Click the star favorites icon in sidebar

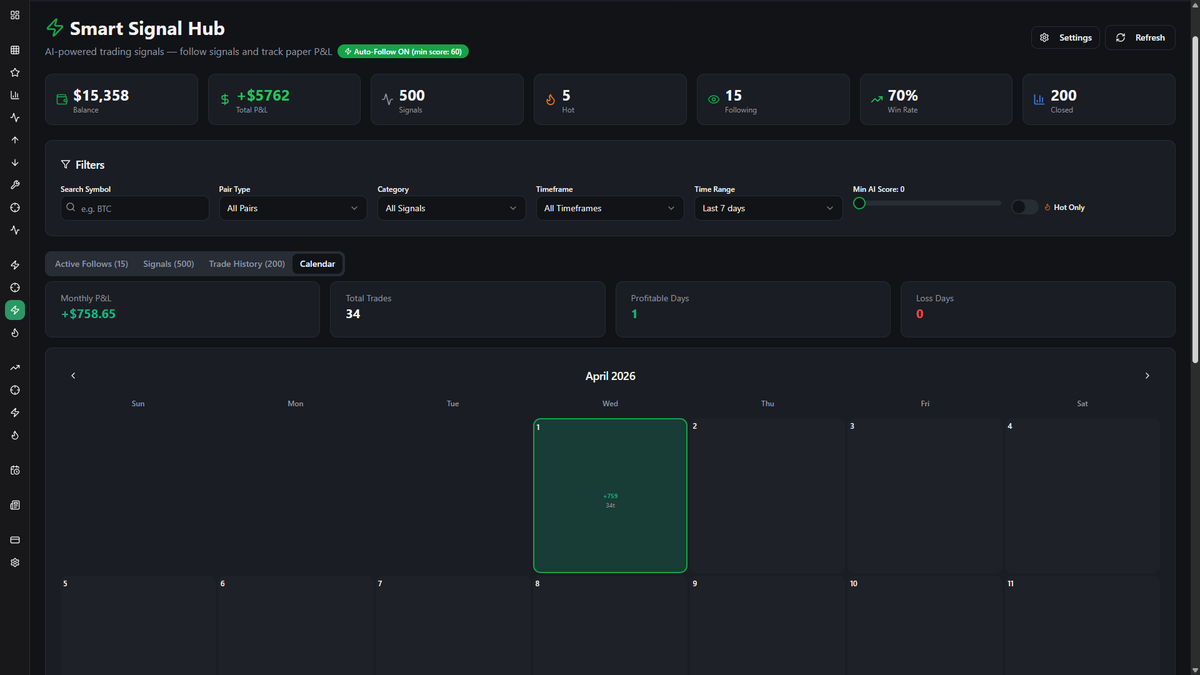pyautogui.click(x=15, y=73)
